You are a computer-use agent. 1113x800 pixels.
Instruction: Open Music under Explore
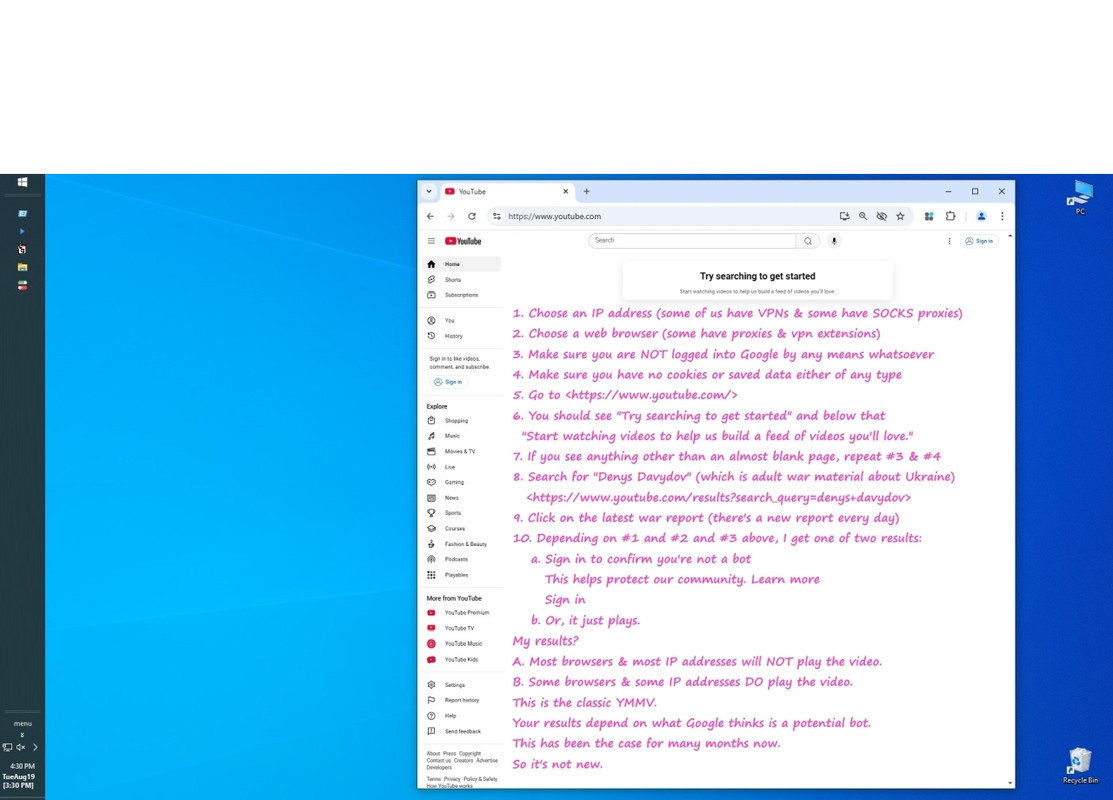coord(461,436)
